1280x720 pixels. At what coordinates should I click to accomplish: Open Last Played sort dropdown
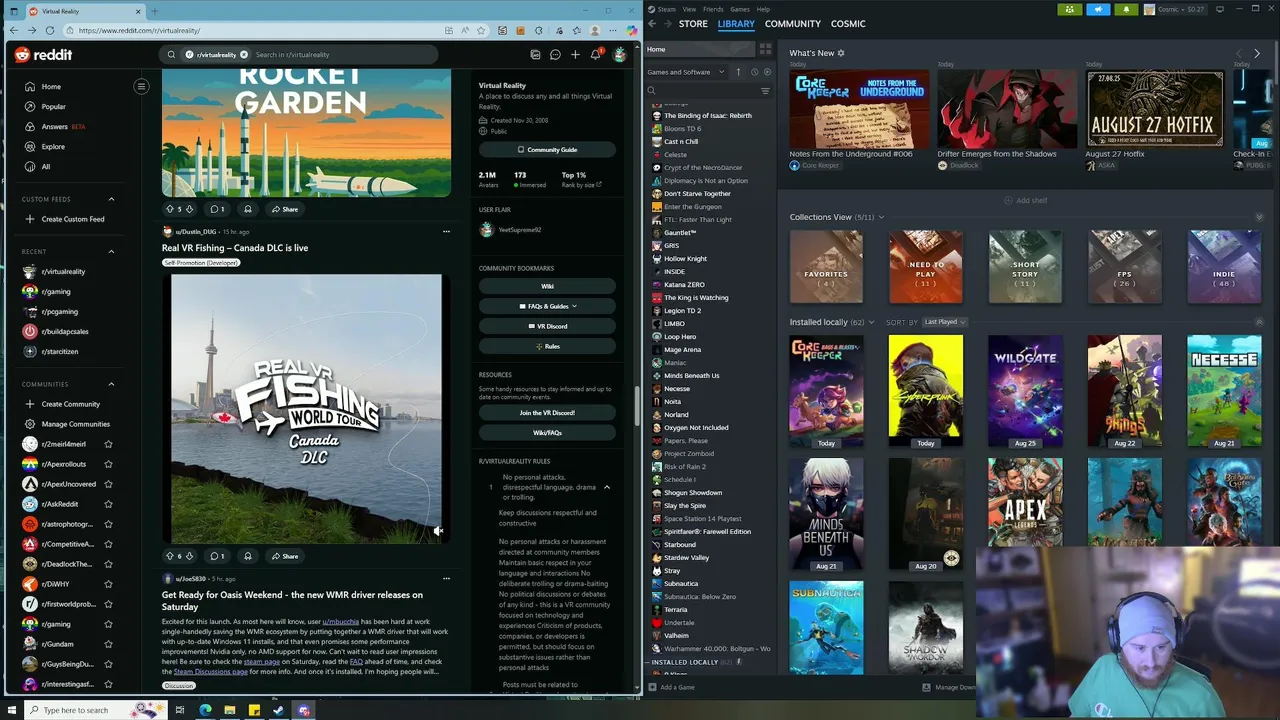pyautogui.click(x=944, y=322)
